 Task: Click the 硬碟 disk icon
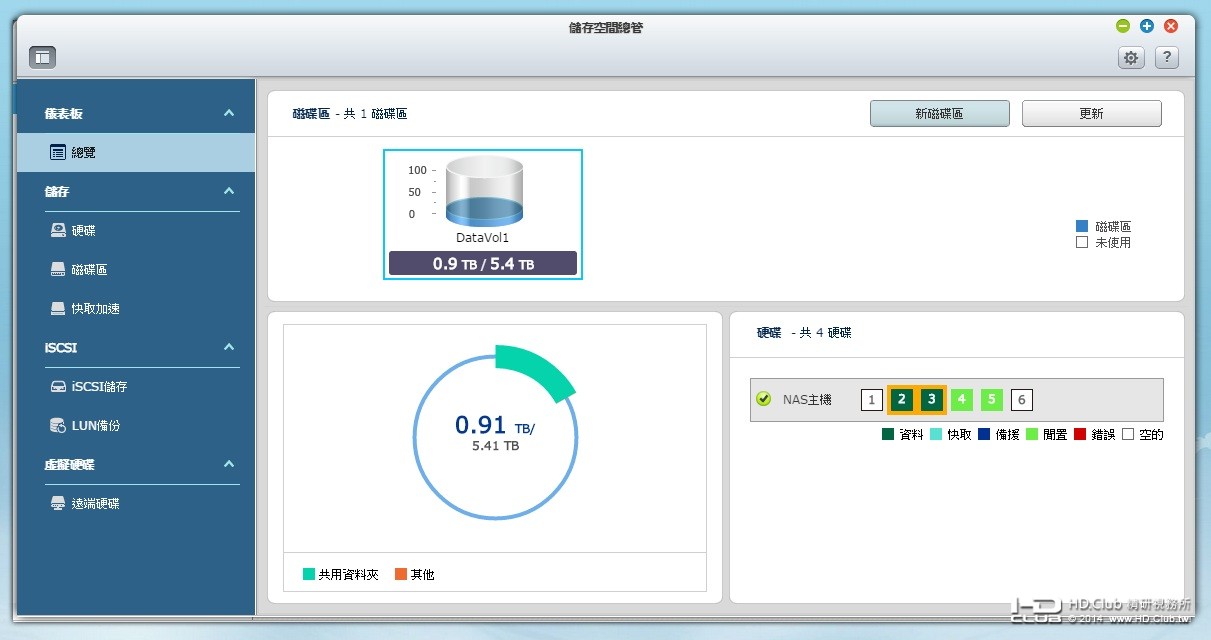[x=58, y=231]
